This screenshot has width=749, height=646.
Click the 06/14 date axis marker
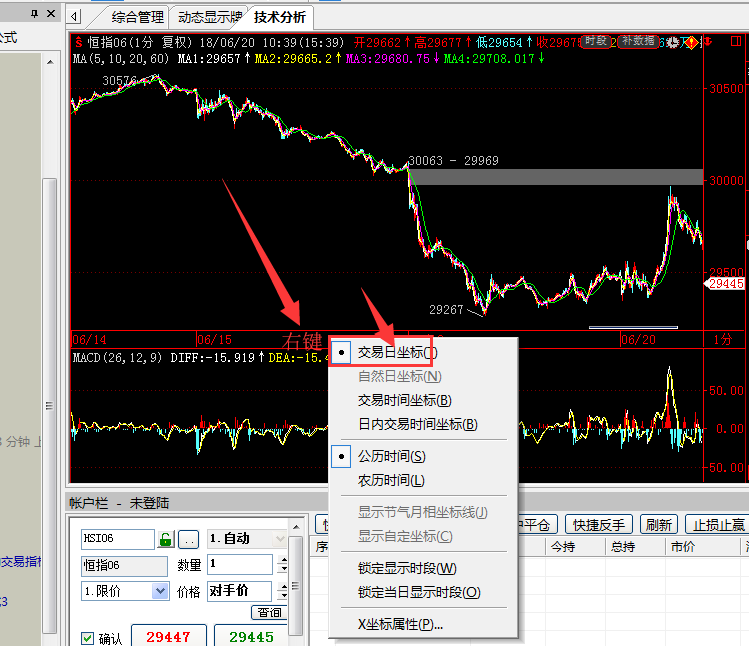coord(89,340)
